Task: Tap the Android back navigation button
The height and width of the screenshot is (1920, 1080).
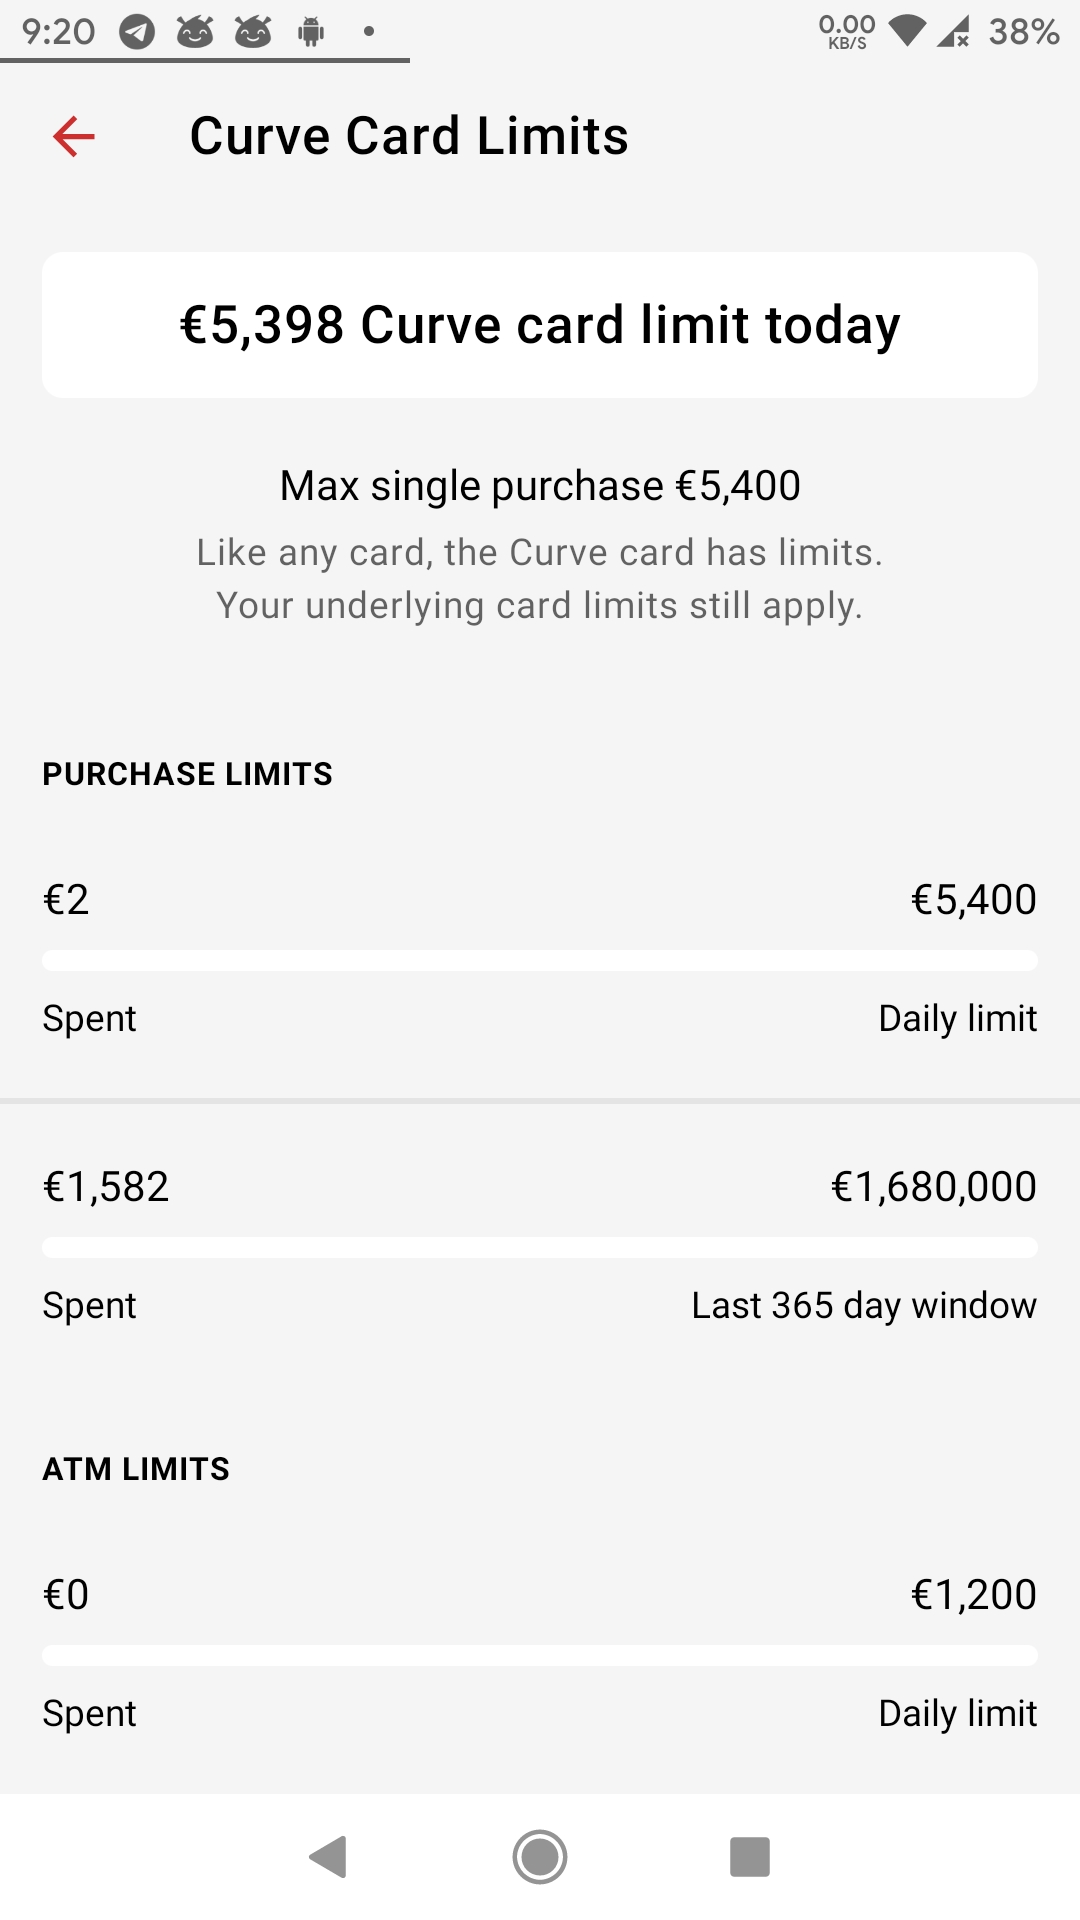Action: pyautogui.click(x=329, y=1857)
